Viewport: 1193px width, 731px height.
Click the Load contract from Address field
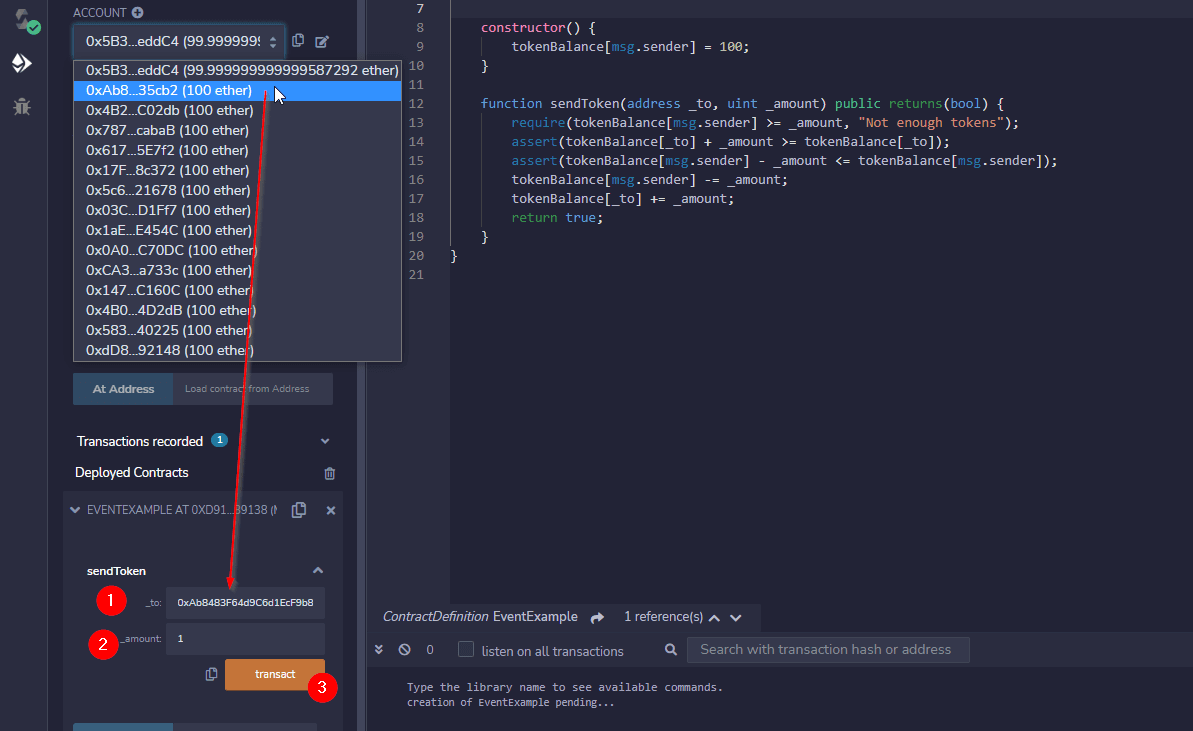click(x=253, y=389)
